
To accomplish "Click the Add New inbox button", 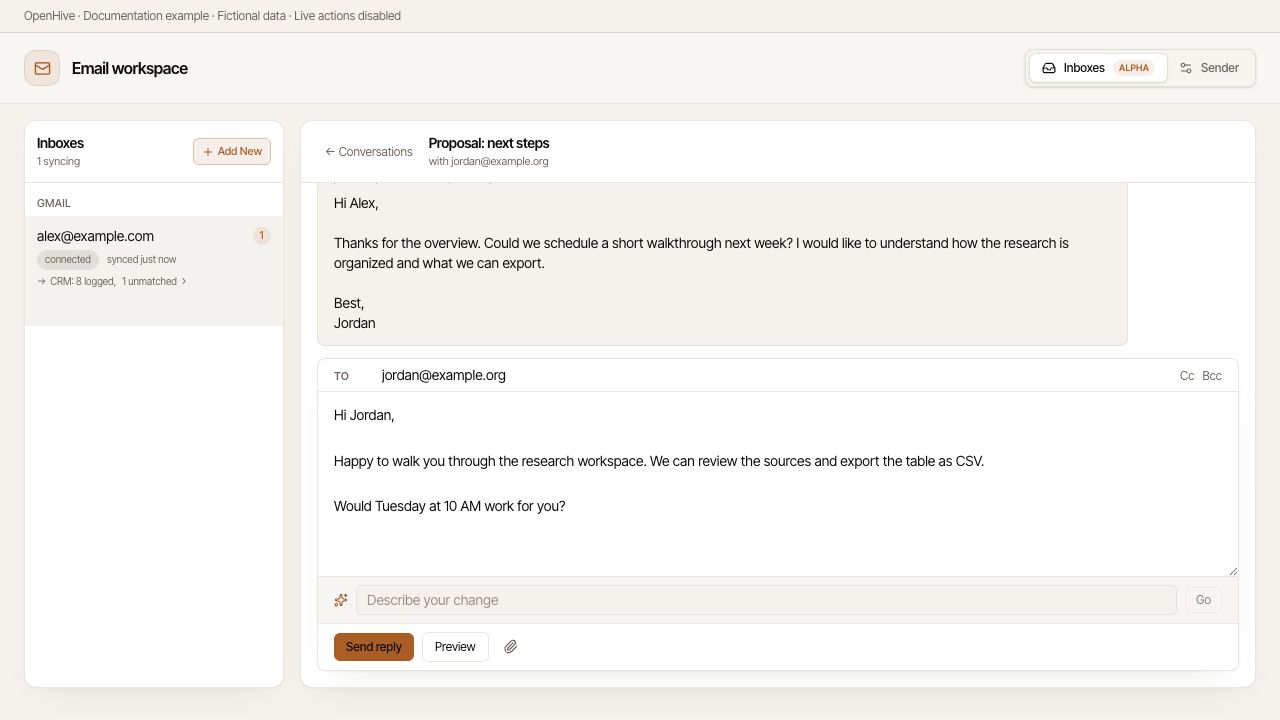I will 232,151.
